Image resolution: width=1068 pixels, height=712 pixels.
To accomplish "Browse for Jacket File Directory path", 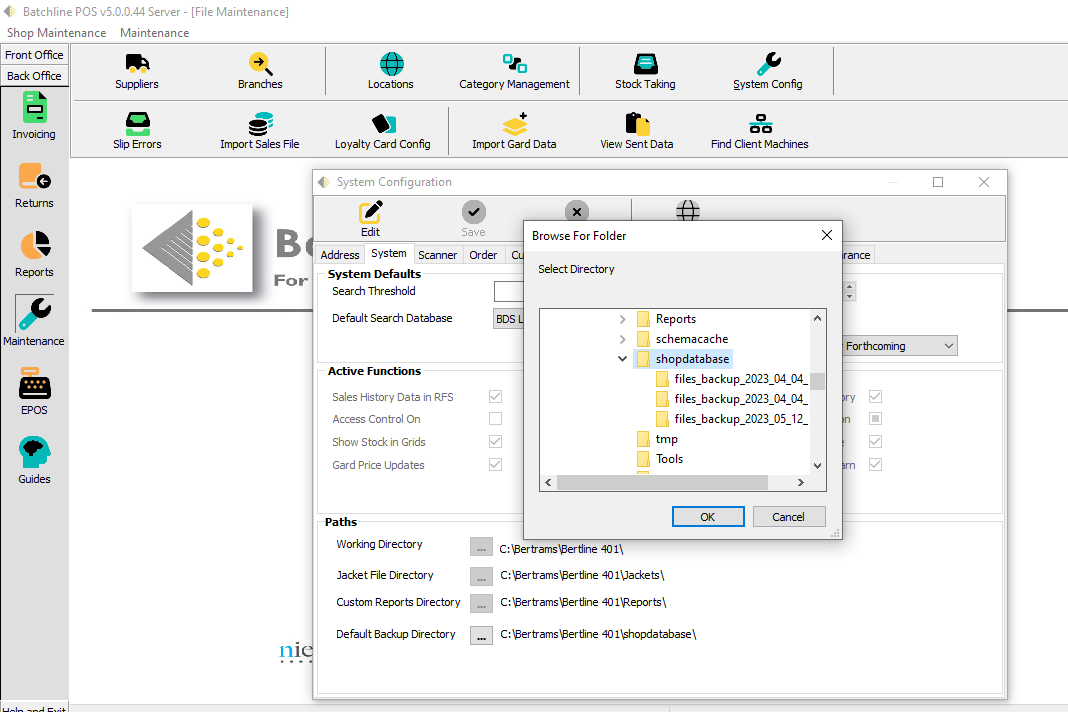I will (x=481, y=576).
